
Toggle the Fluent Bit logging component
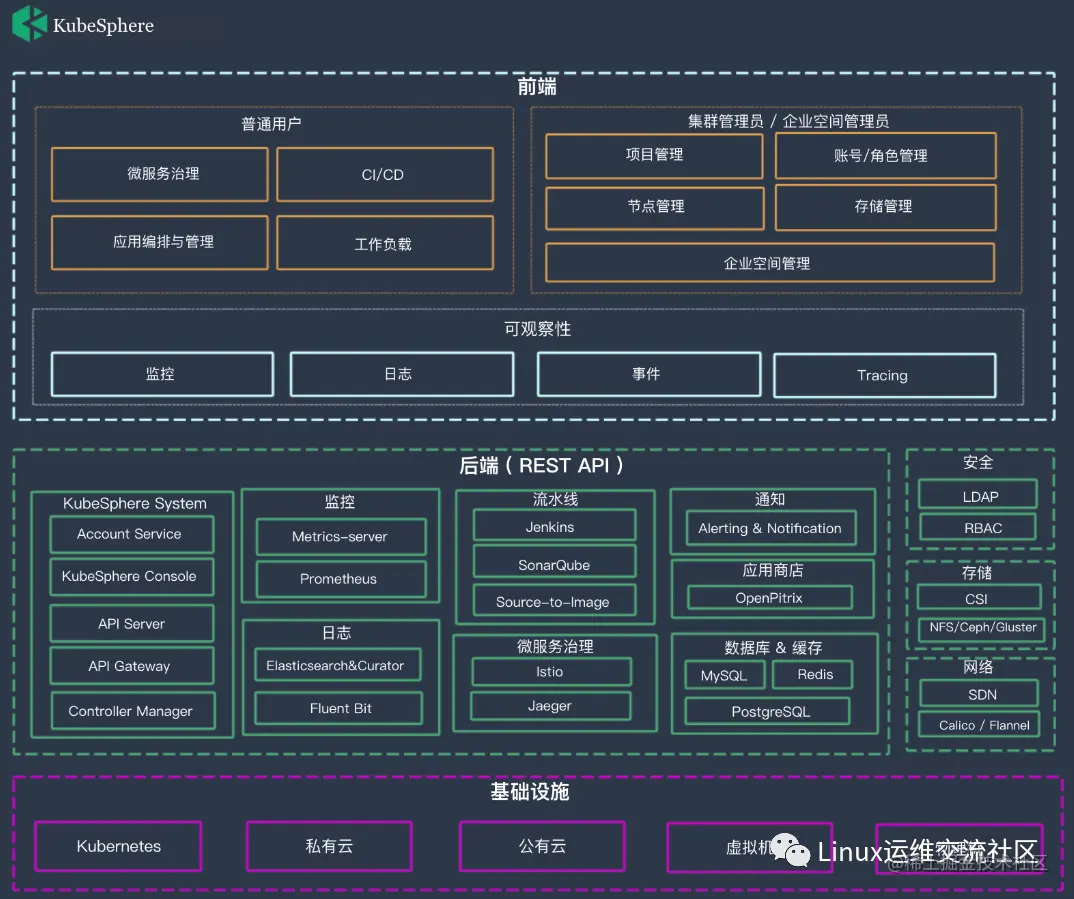coord(337,706)
